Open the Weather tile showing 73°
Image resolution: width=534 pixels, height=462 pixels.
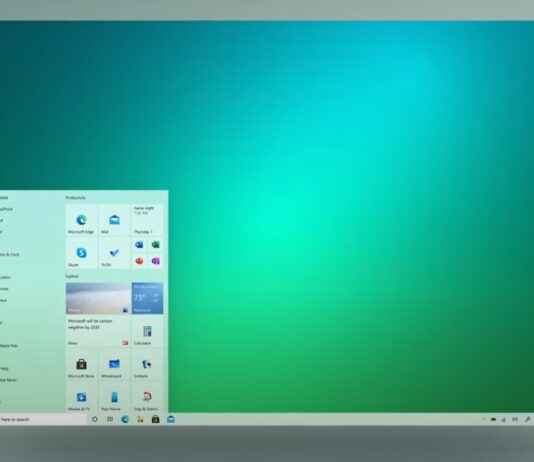pos(147,298)
